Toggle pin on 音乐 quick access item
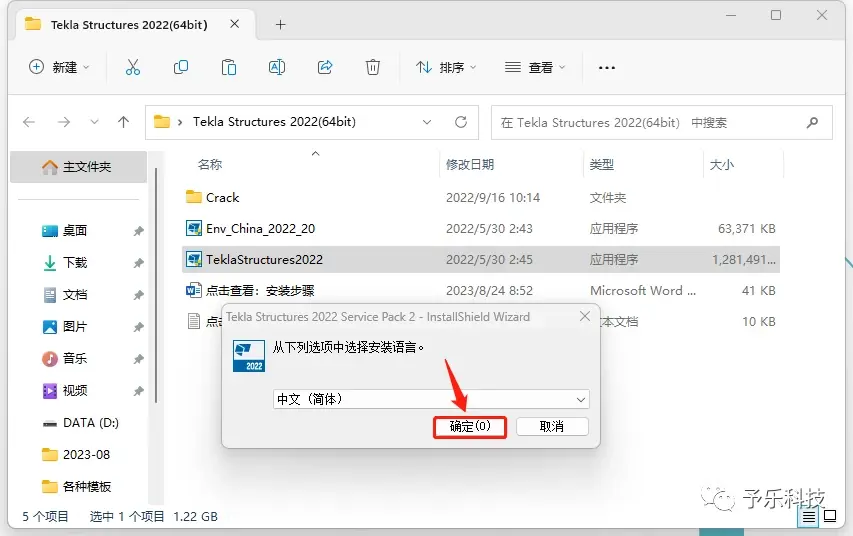This screenshot has height=536, width=853. pyautogui.click(x=138, y=359)
